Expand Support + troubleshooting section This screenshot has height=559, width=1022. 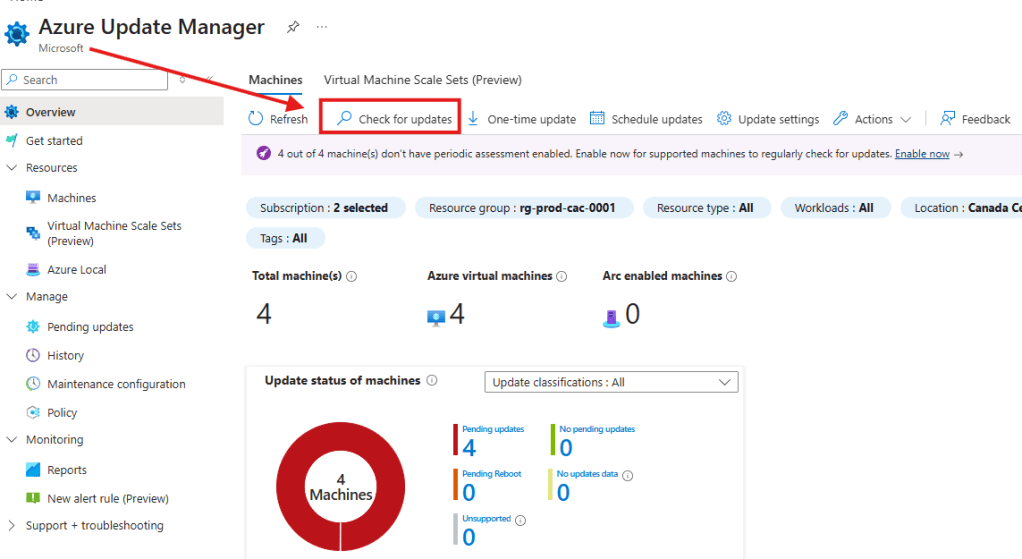pos(12,526)
